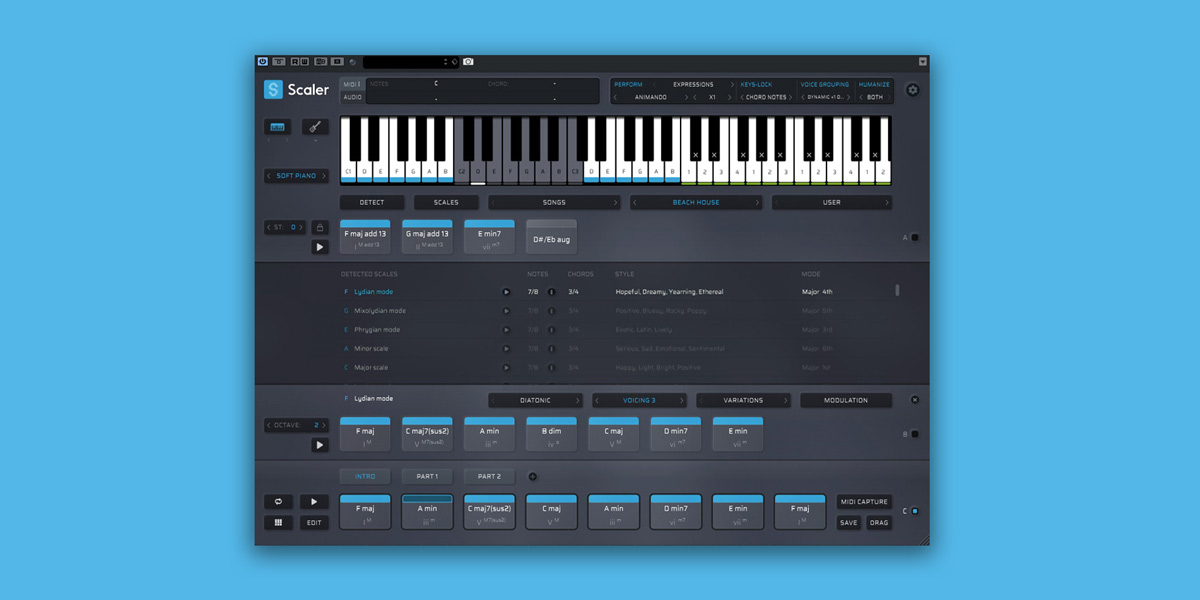Open pad grid view with the grid icon
The width and height of the screenshot is (1200, 600).
click(278, 522)
